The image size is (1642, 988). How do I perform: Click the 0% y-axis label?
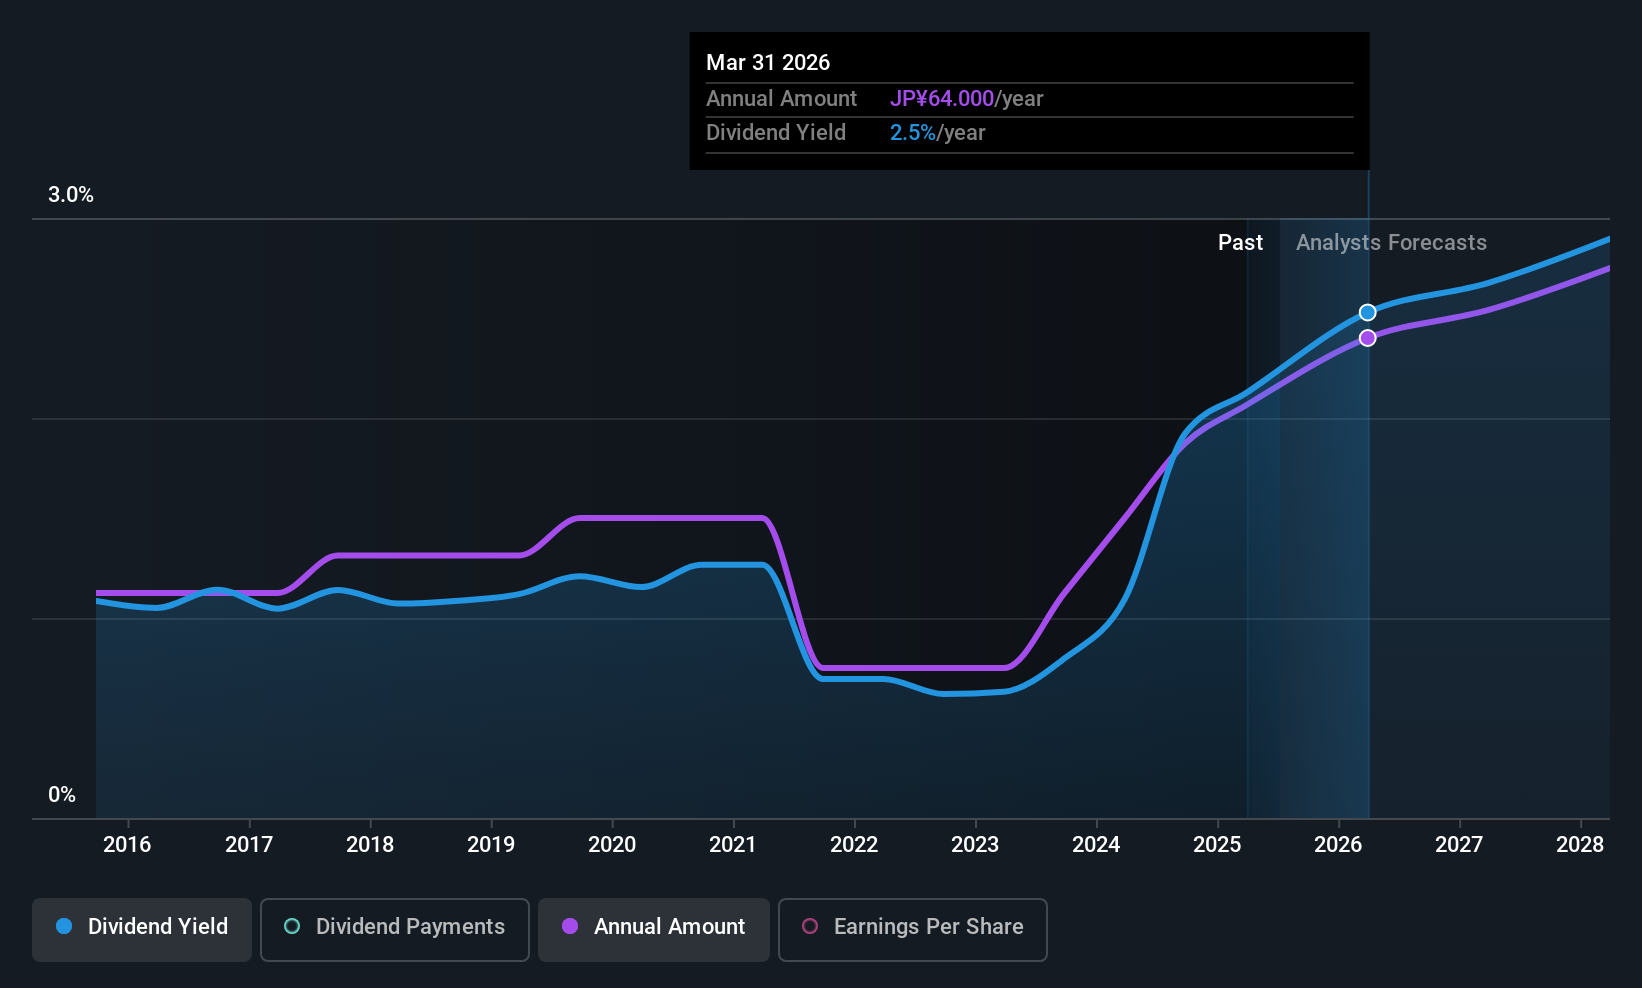[62, 795]
